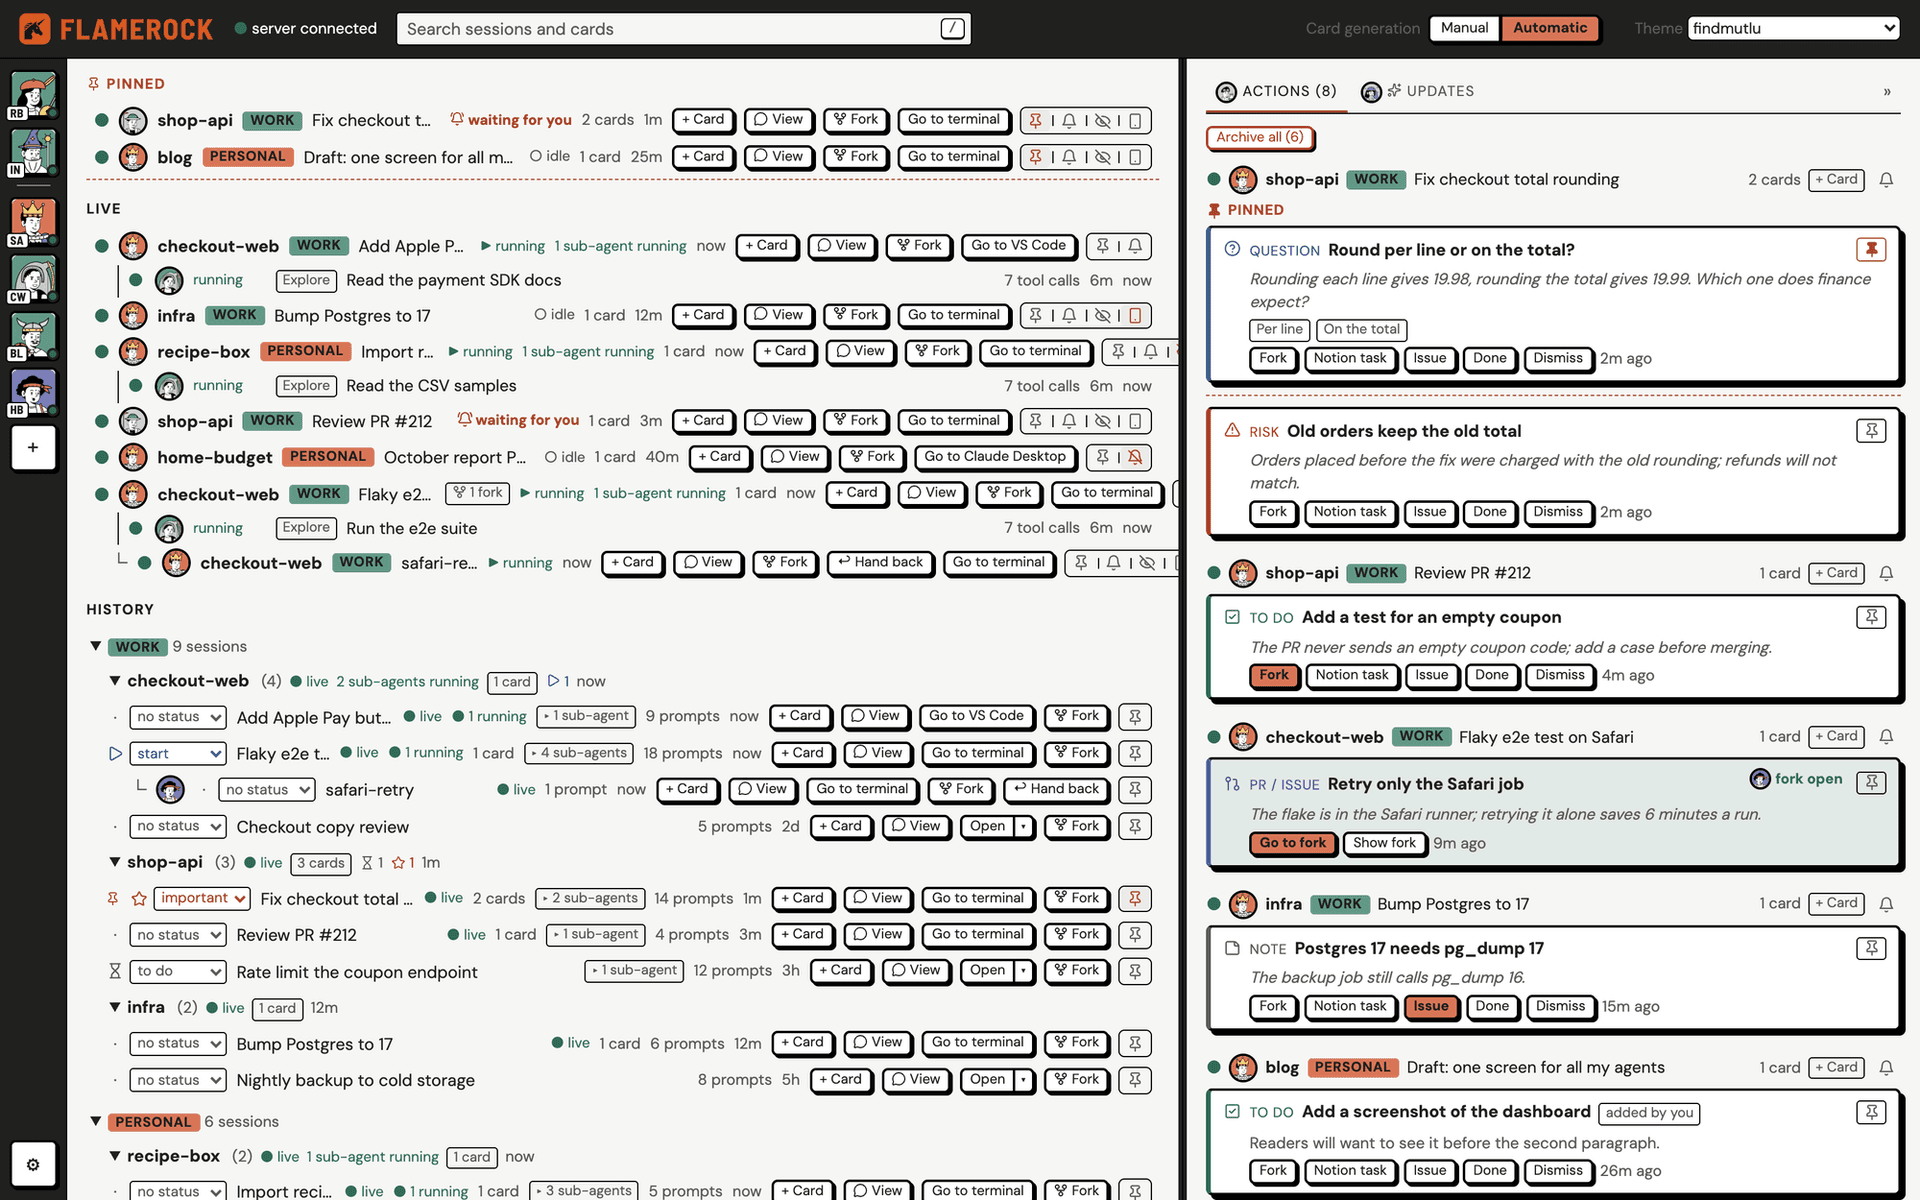Open dropdown arrow beside Open on Checkout copy review
This screenshot has width=1920, height=1200.
[x=1023, y=827]
